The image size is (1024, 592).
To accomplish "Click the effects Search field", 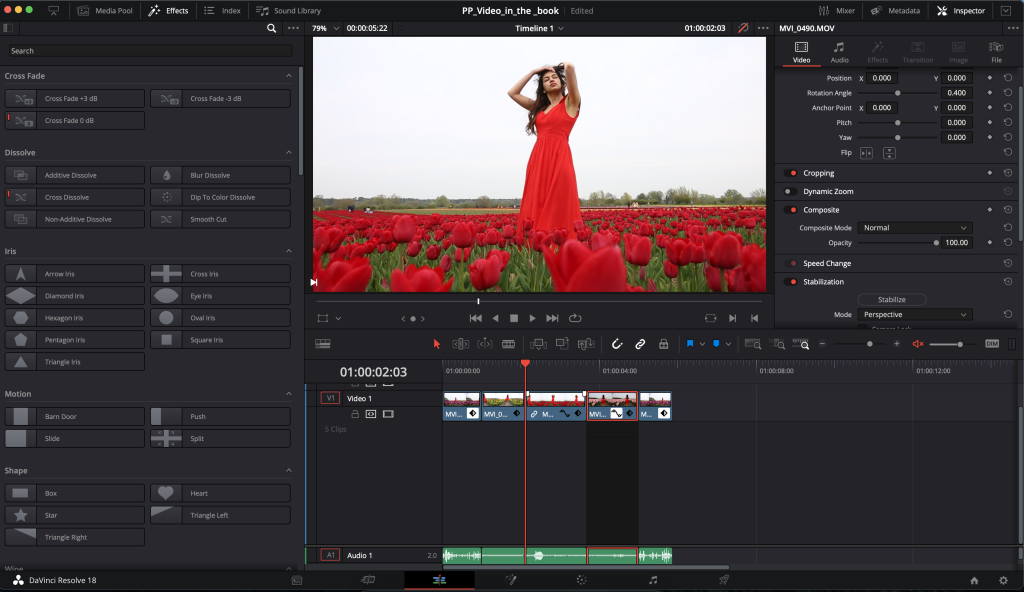I will tap(149, 50).
